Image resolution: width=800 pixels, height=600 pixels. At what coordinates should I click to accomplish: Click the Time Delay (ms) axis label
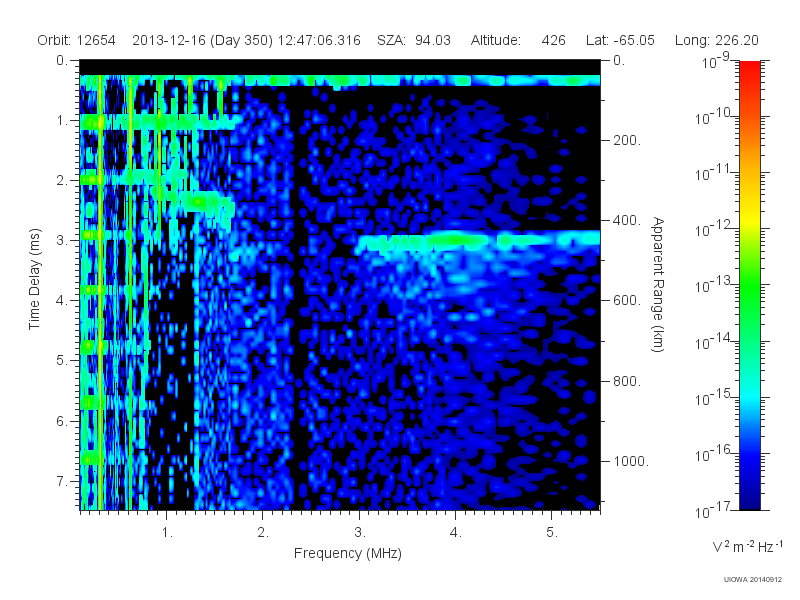34,279
